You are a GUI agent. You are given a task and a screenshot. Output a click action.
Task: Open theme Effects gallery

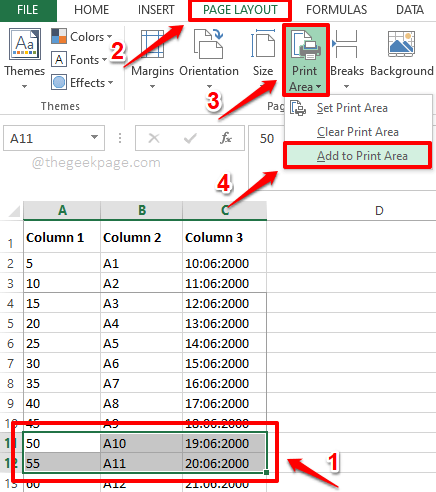coord(82,83)
